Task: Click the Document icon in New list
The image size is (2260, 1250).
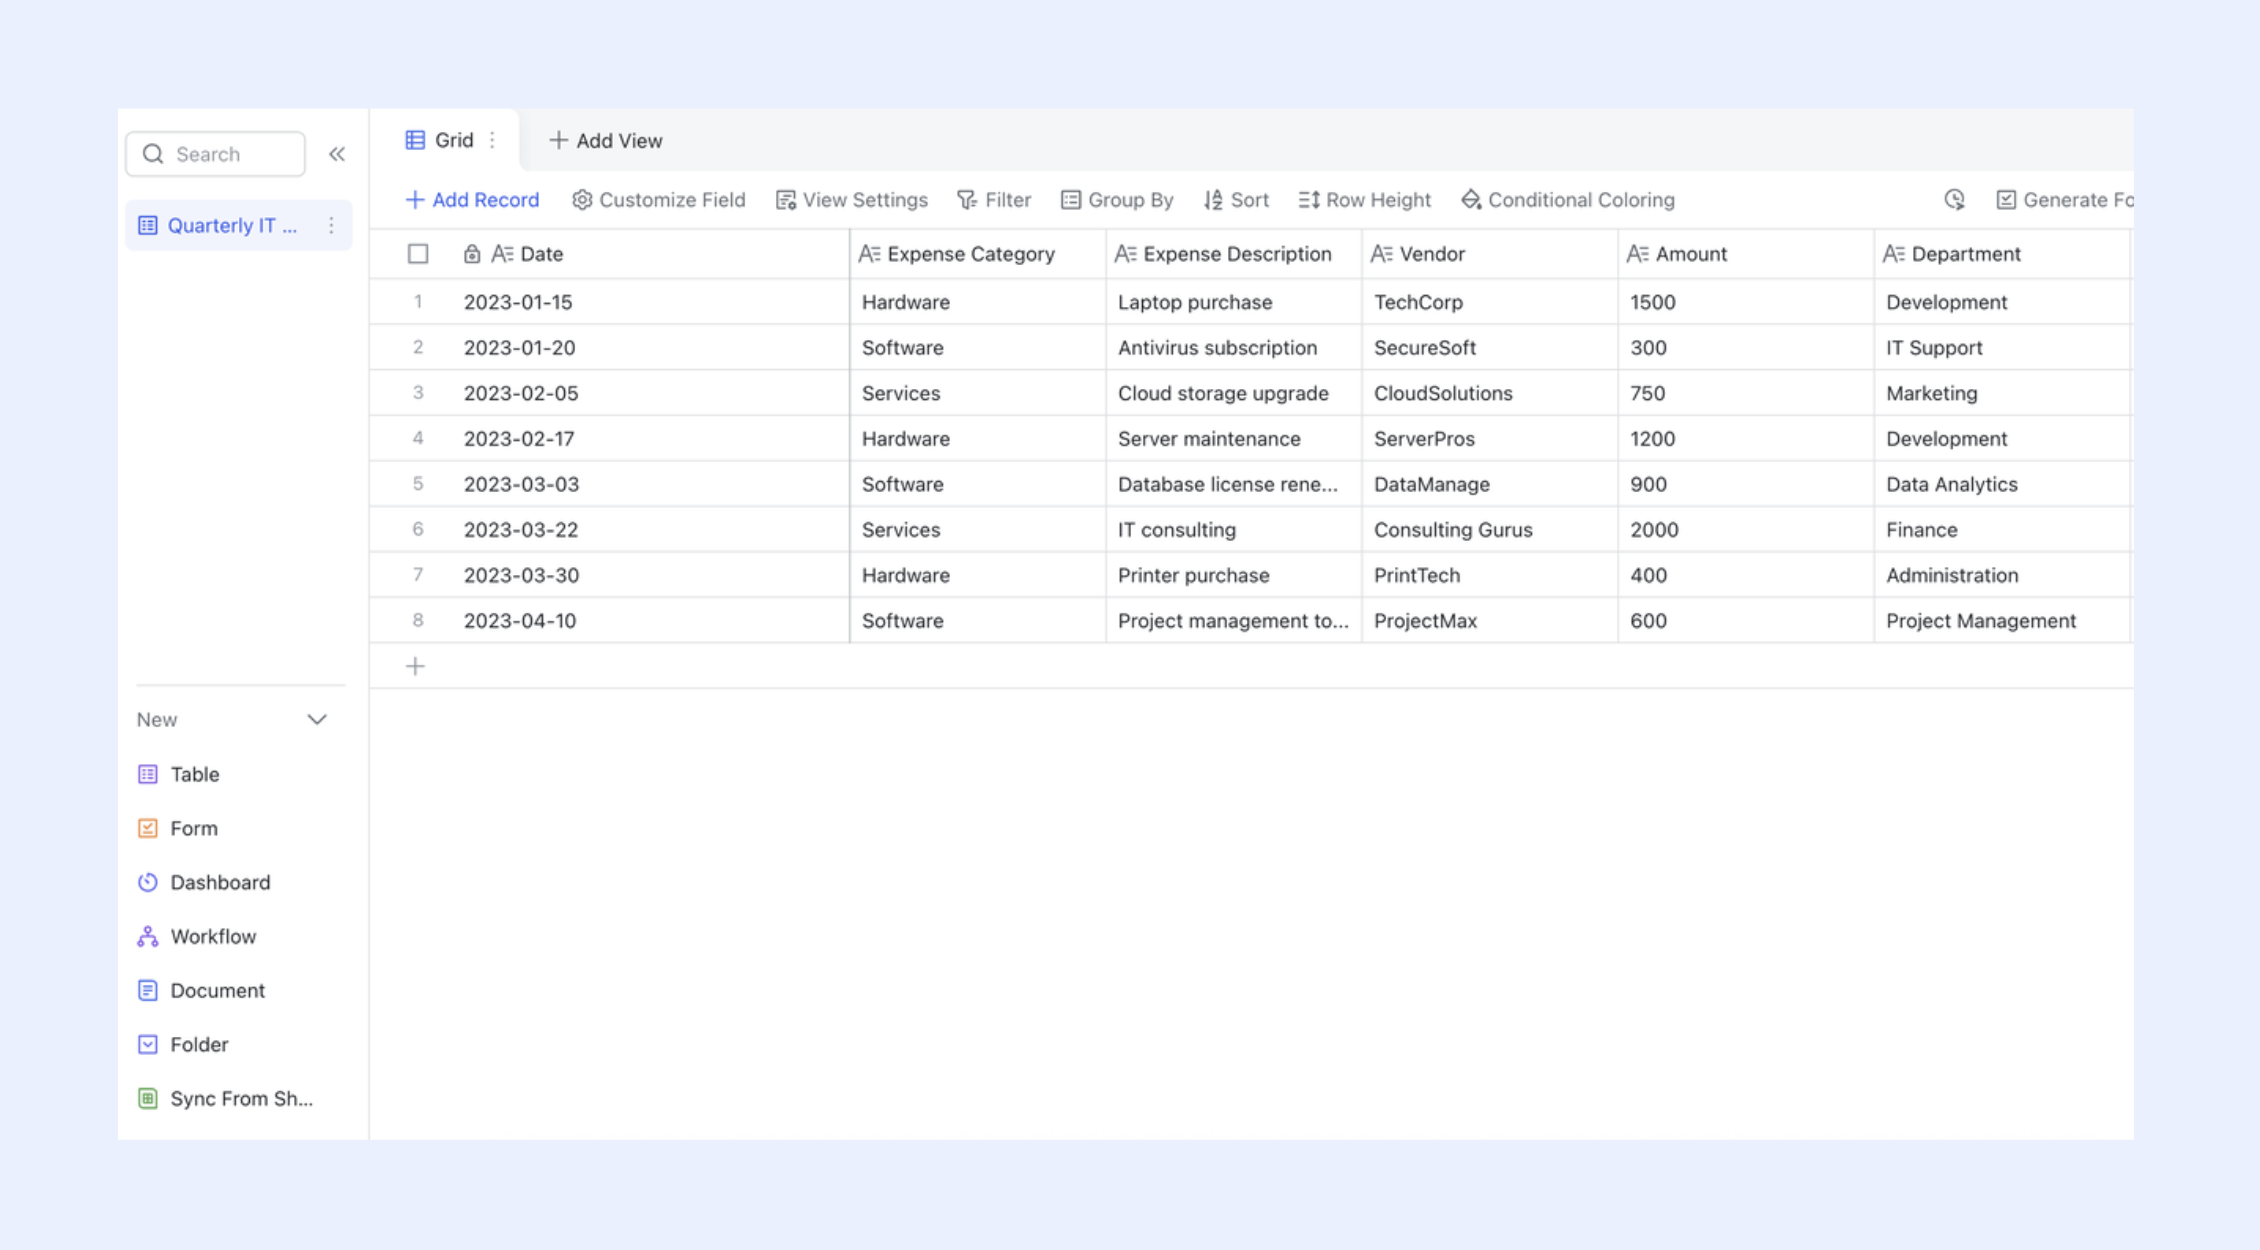Action: tap(148, 990)
